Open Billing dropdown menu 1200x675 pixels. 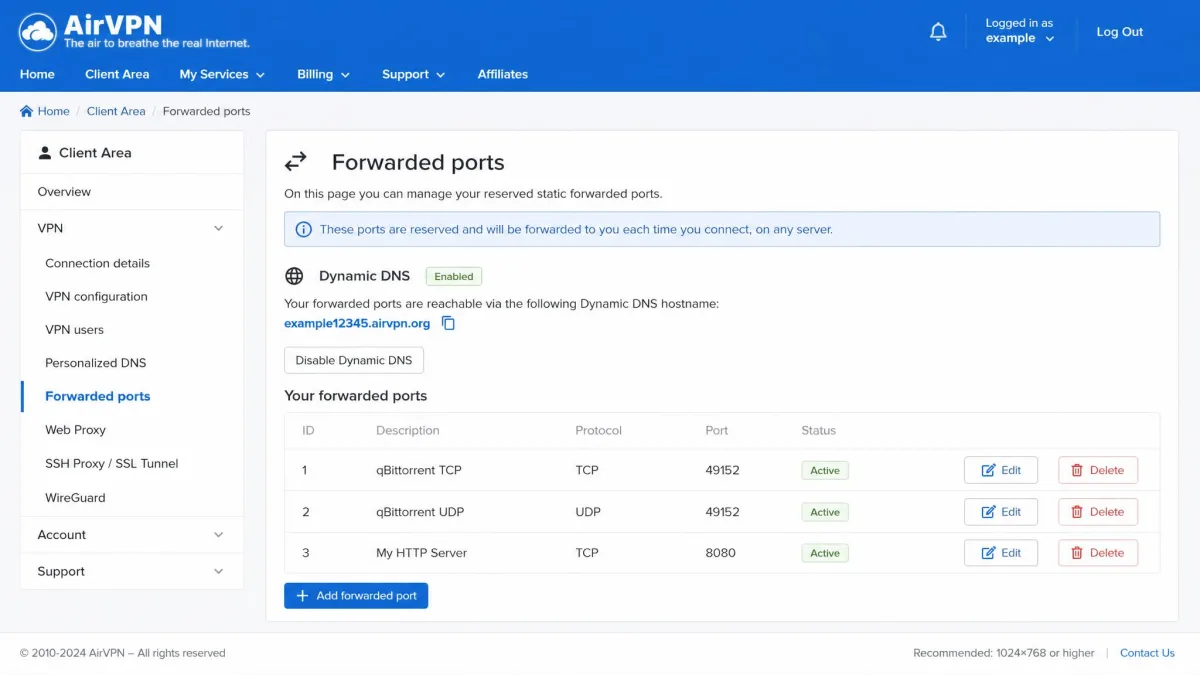(323, 74)
